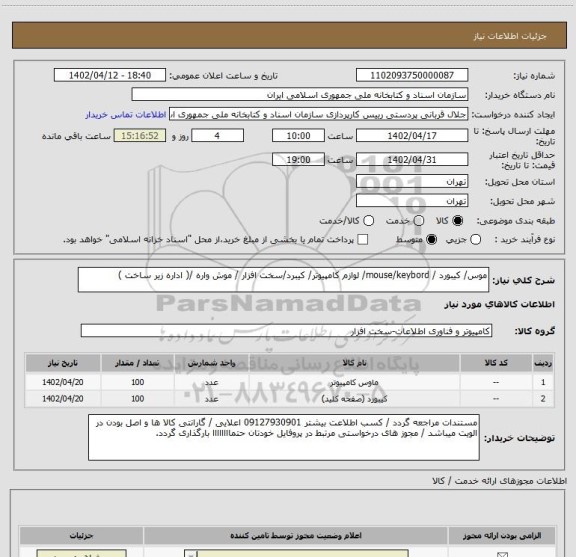Open the اطلاعات تماس خریدار link
This screenshot has height=557, width=576.
click(x=126, y=115)
